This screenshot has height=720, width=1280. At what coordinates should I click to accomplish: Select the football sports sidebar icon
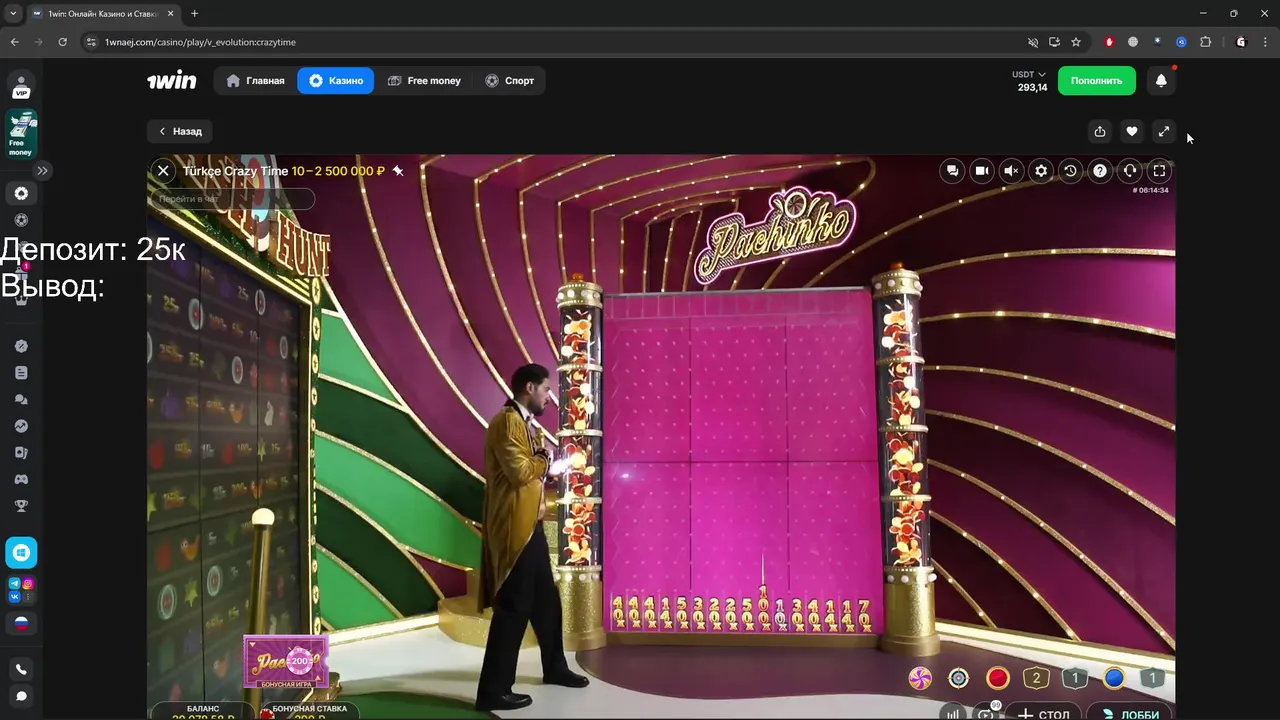pyautogui.click(x=21, y=220)
